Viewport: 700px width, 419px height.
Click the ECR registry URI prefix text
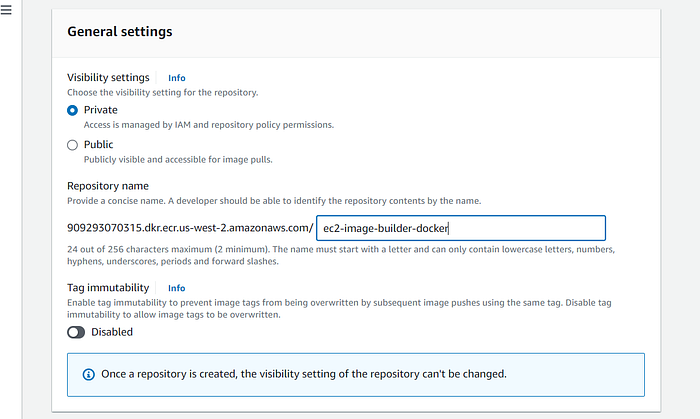point(190,228)
